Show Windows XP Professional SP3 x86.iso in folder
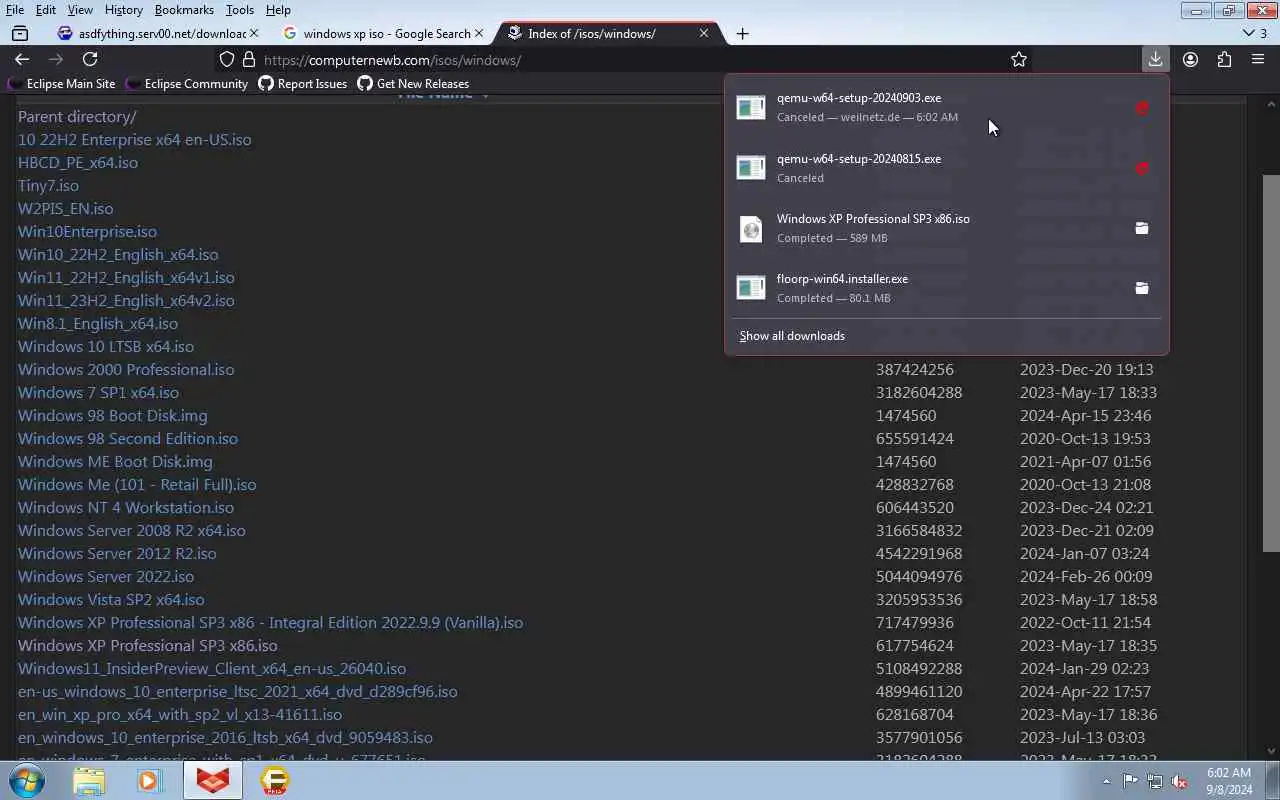 click(x=1142, y=228)
